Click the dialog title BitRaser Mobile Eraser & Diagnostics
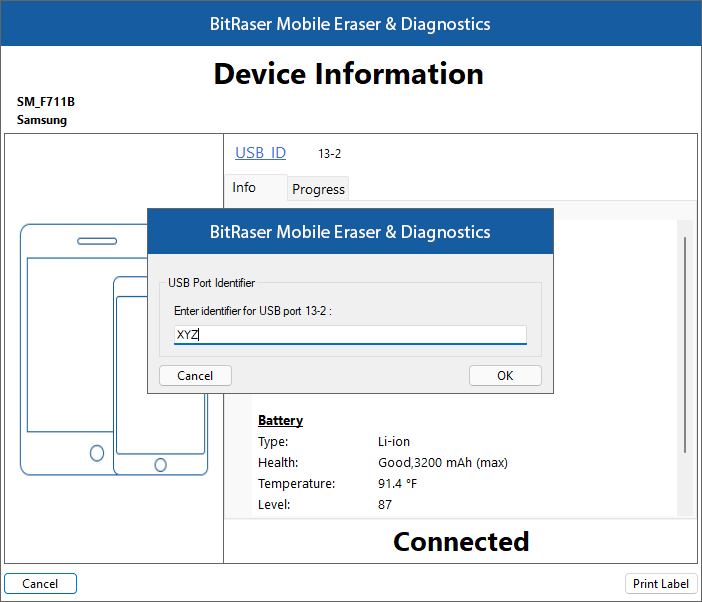Screen dimensions: 702x602 coord(350,232)
